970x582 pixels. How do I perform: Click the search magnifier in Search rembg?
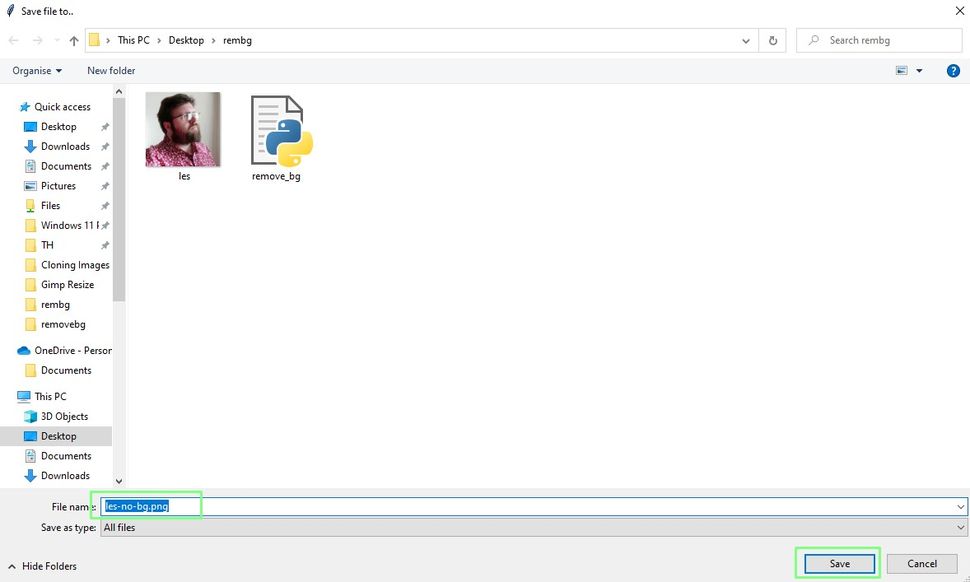click(x=813, y=40)
